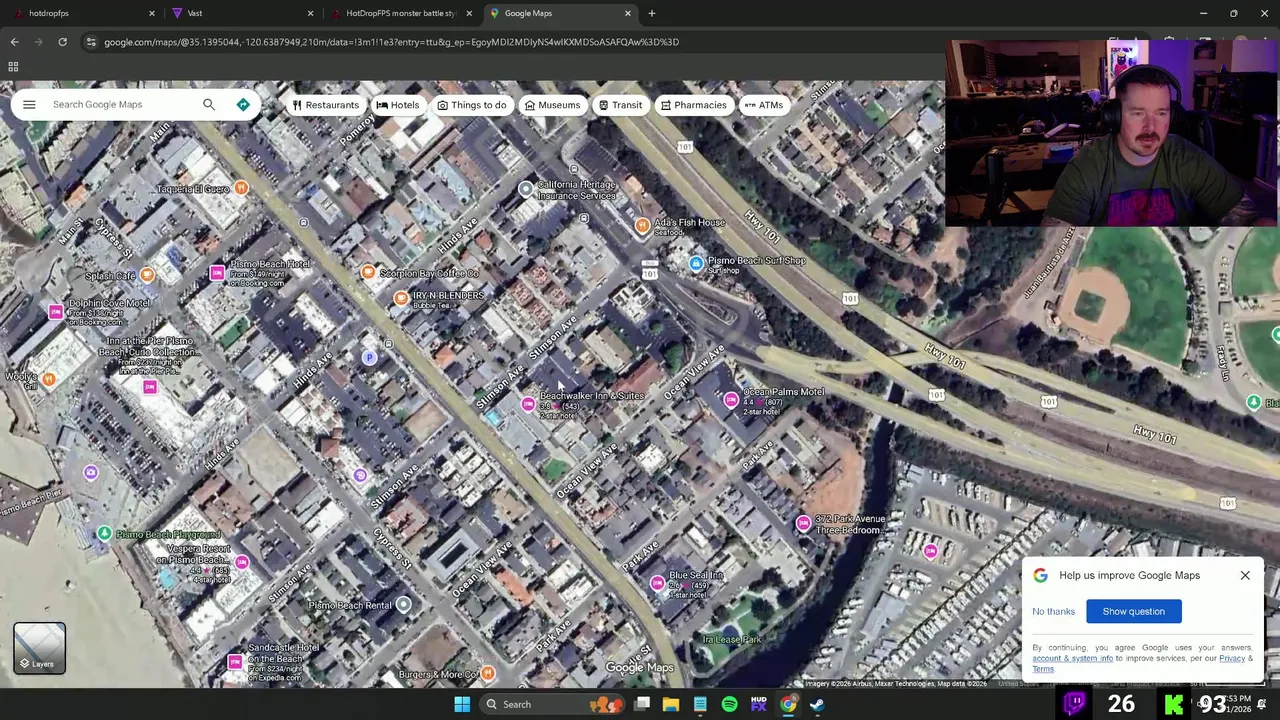1280x720 pixels.
Task: Select the Ocean Palms Motel hotel pin
Action: point(731,400)
